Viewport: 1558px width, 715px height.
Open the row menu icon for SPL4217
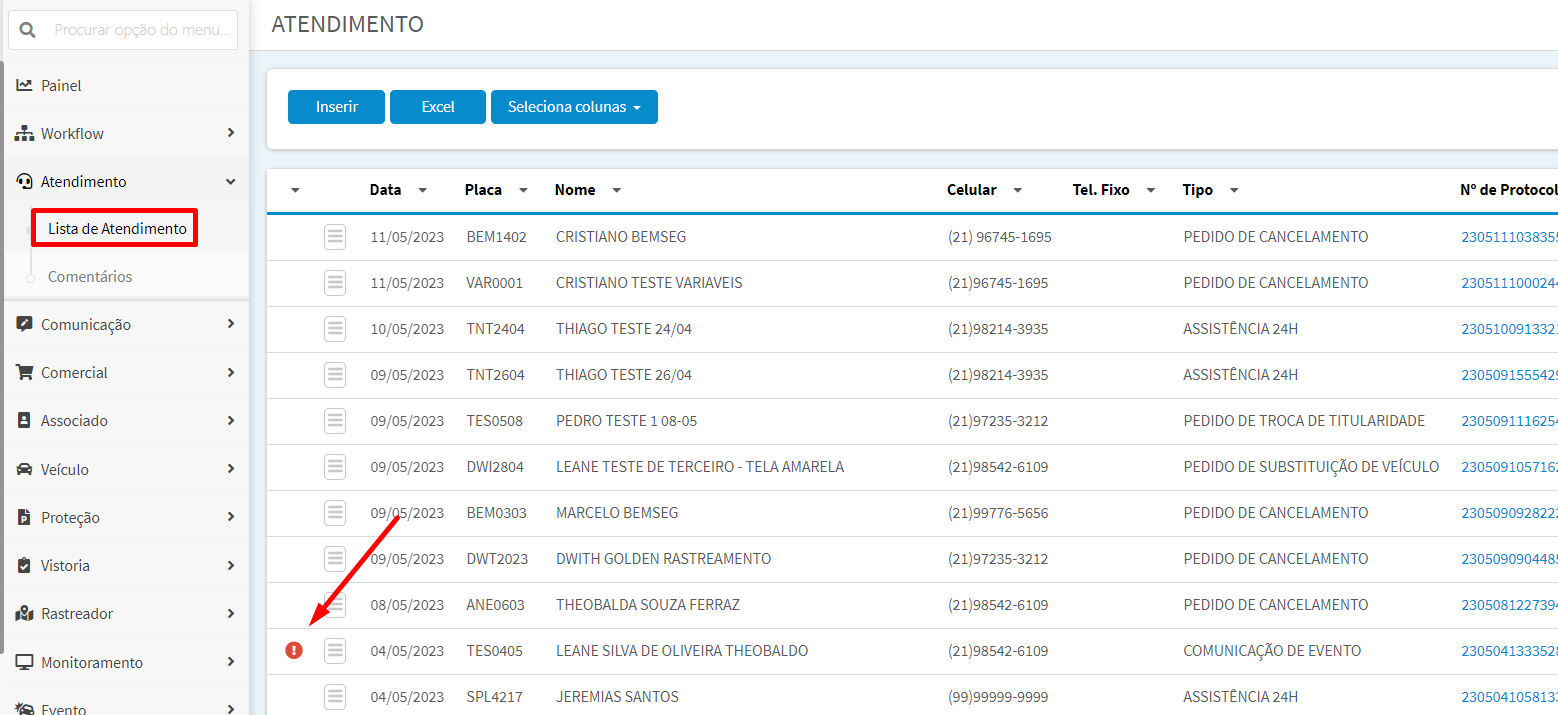tap(335, 697)
